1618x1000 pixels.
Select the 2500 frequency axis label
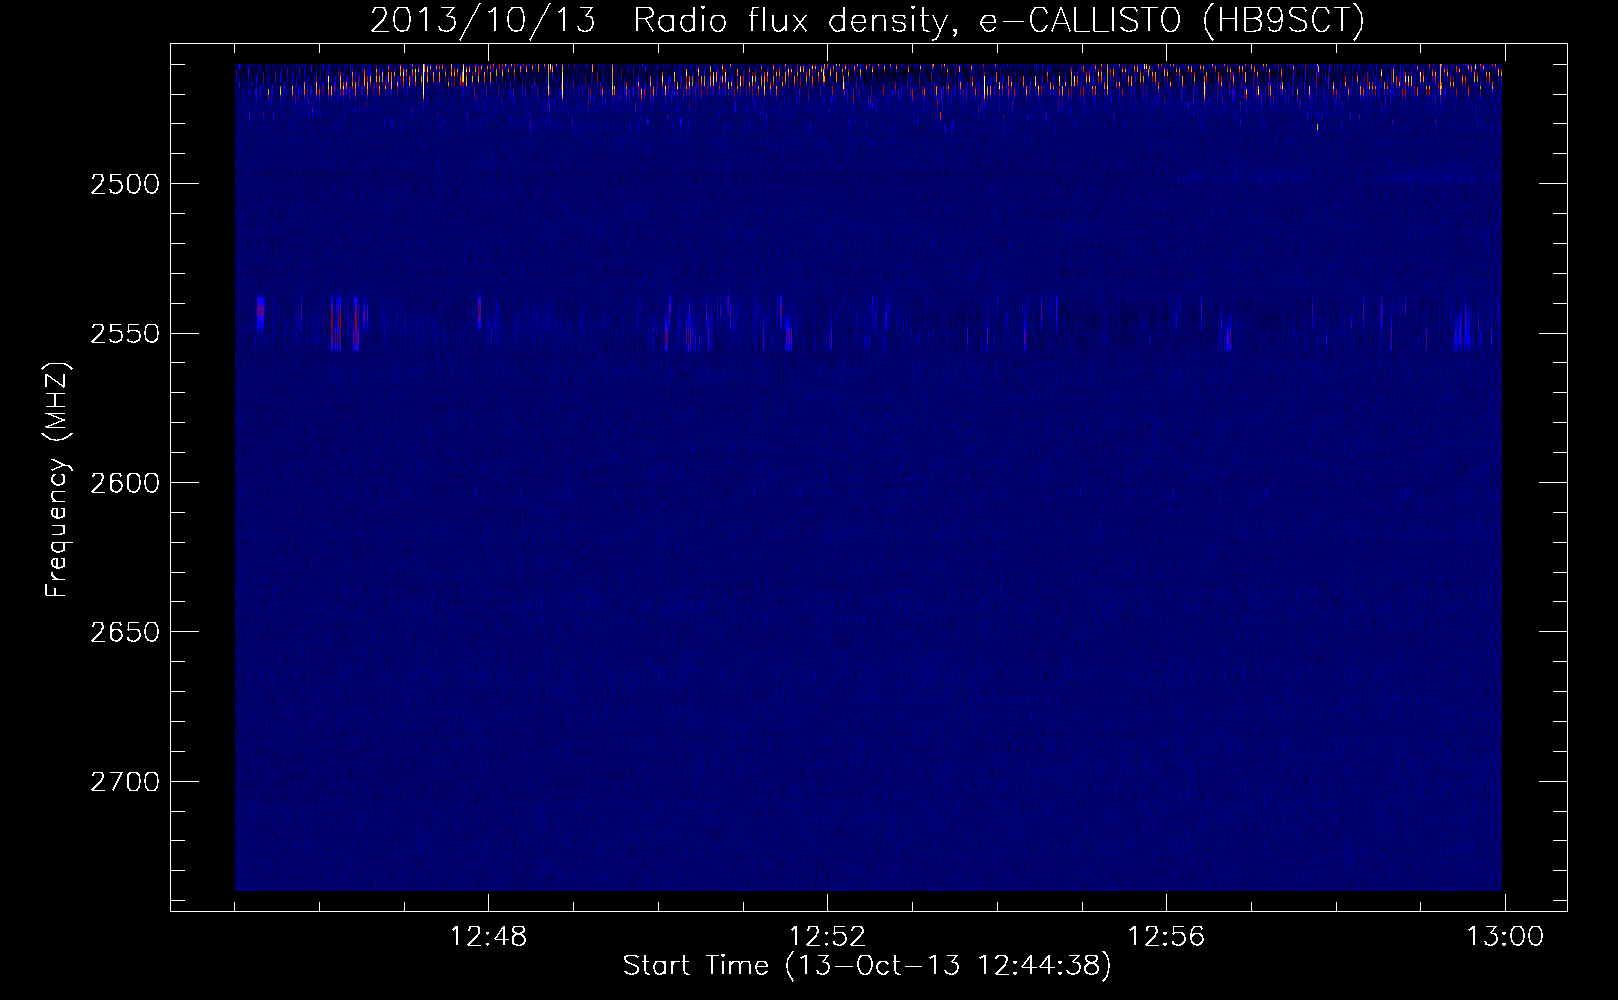tap(125, 184)
